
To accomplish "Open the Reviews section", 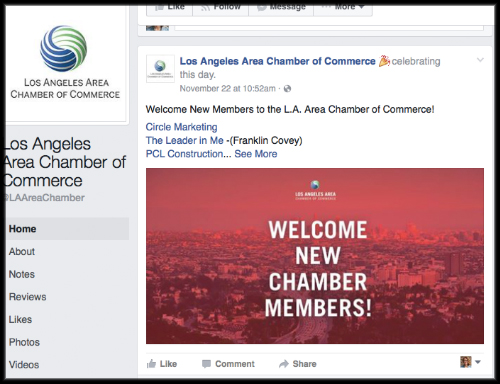I will (x=27, y=297).
